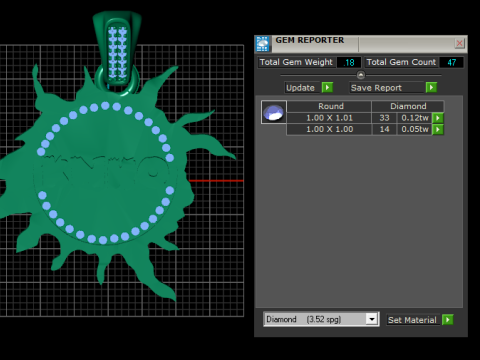Click the Gem Reporter panel icon
Image resolution: width=480 pixels, height=360 pixels.
point(262,44)
